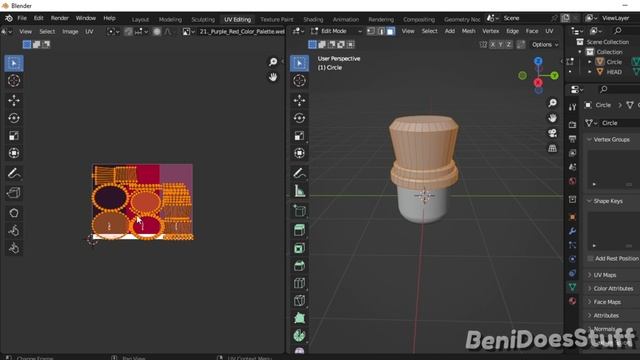This screenshot has width=640, height=360.
Task: Open UV menu in UV editor header
Action: pos(89,31)
